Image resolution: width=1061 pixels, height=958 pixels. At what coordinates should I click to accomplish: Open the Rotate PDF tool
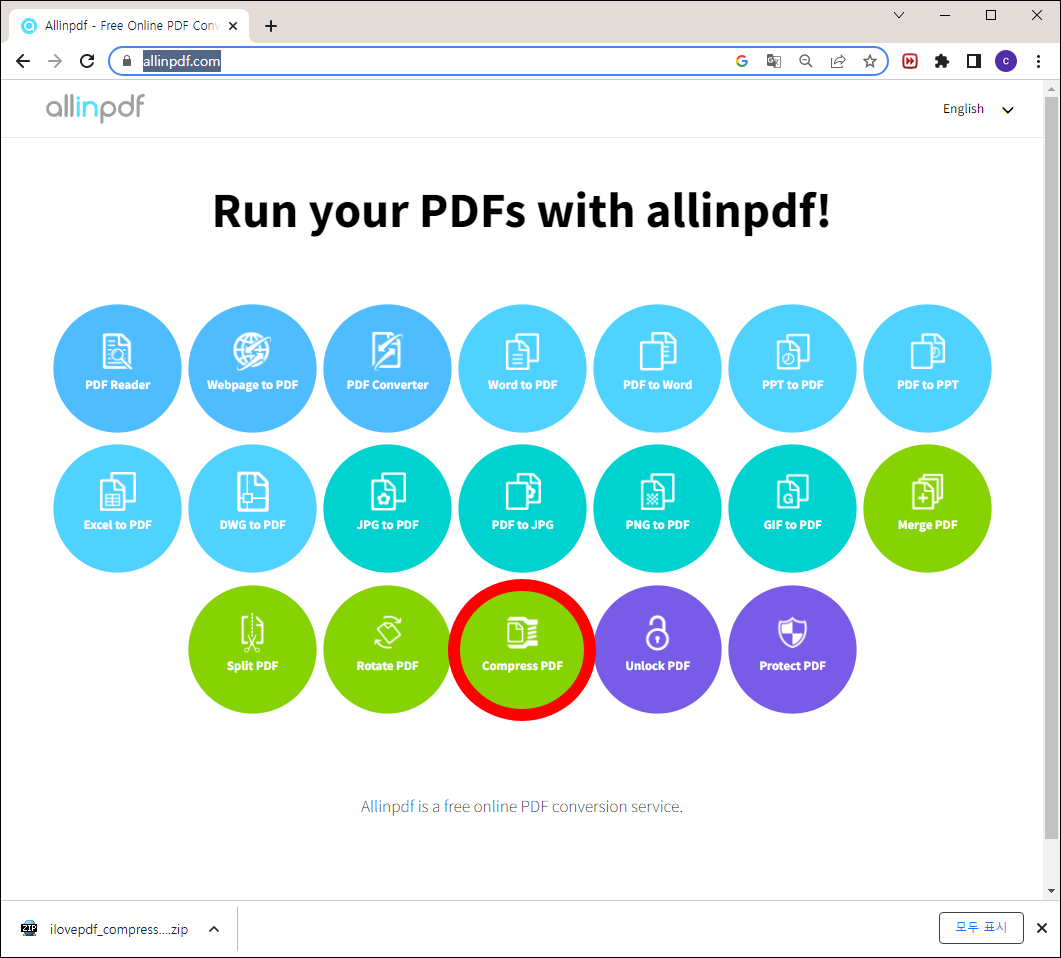[x=387, y=648]
